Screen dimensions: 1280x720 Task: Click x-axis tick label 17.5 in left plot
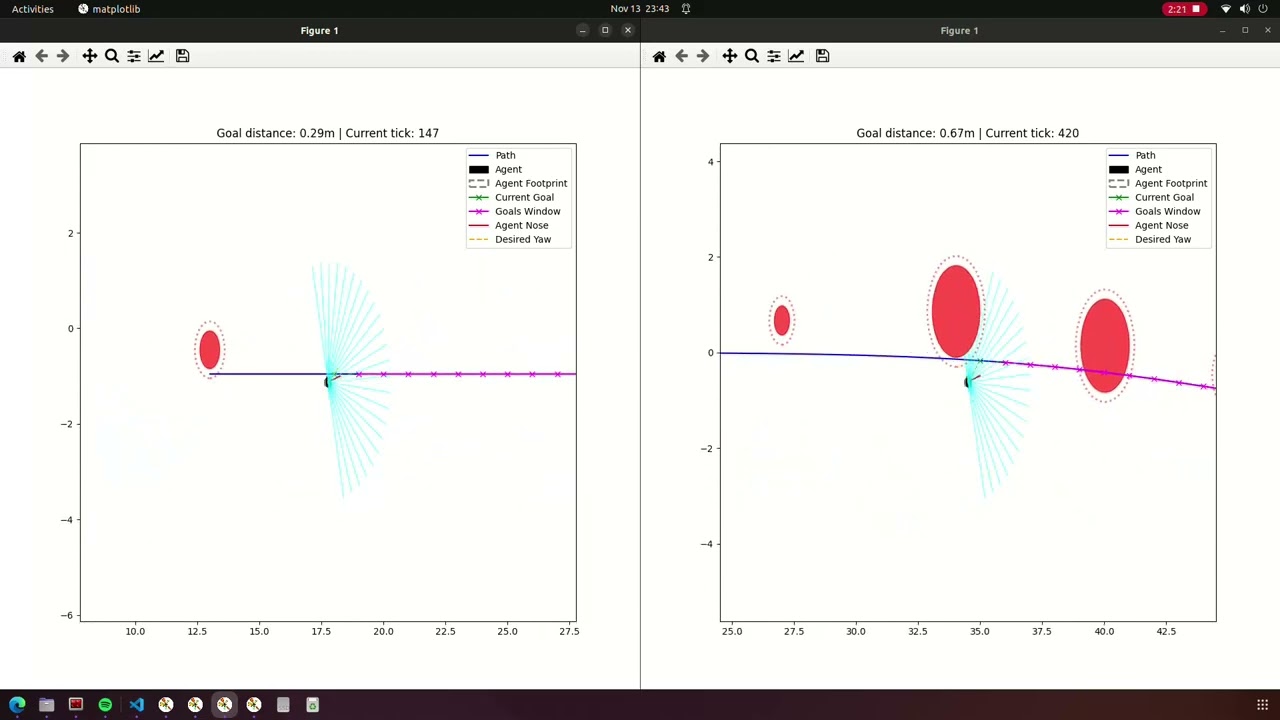tap(321, 631)
